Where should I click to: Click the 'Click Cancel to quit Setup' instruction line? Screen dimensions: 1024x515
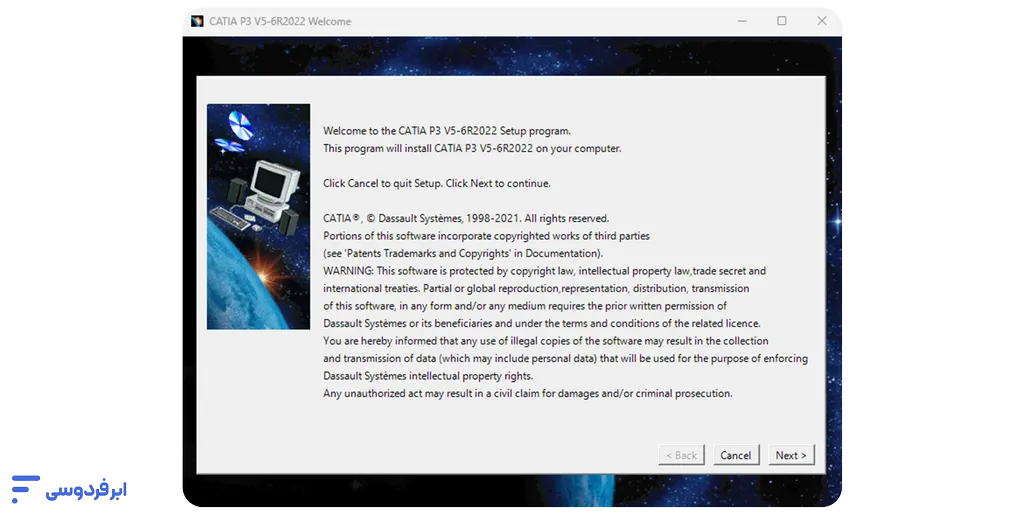437,183
